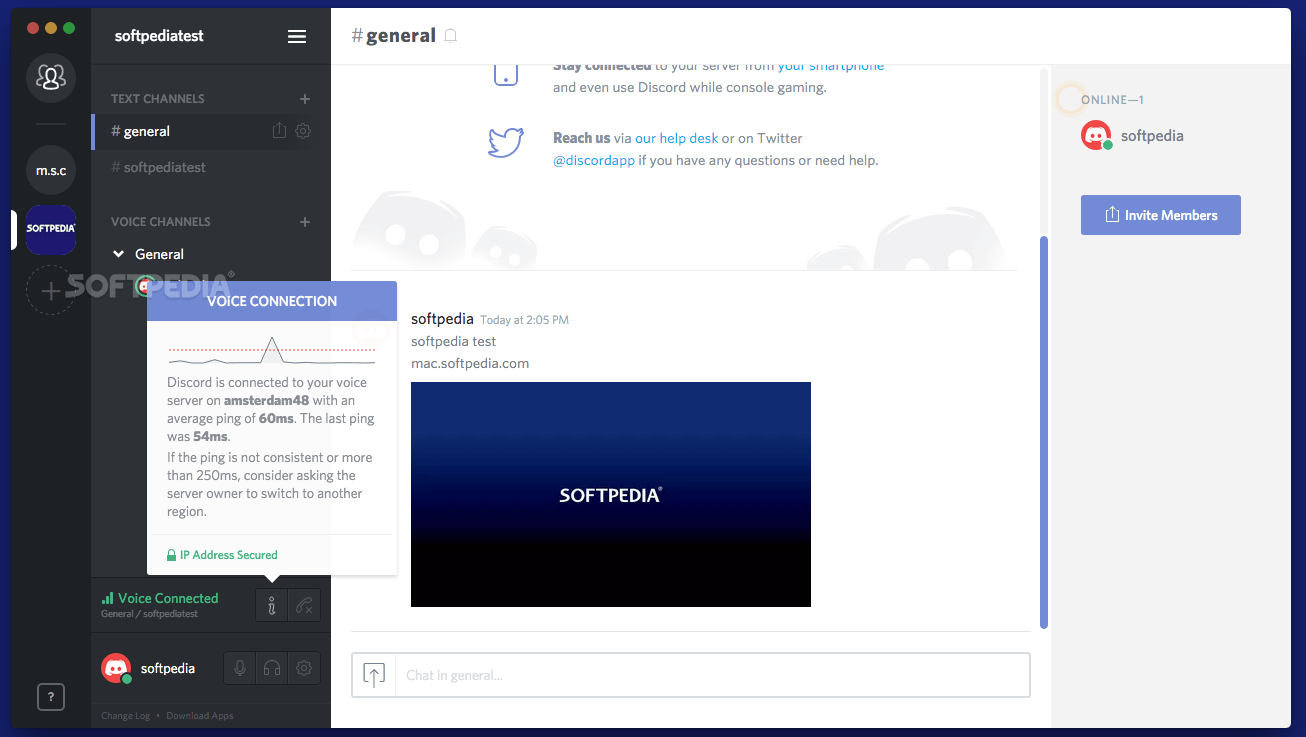Click in the 'Chat in general...' input field
This screenshot has width=1306, height=737.
pyautogui.click(x=712, y=675)
